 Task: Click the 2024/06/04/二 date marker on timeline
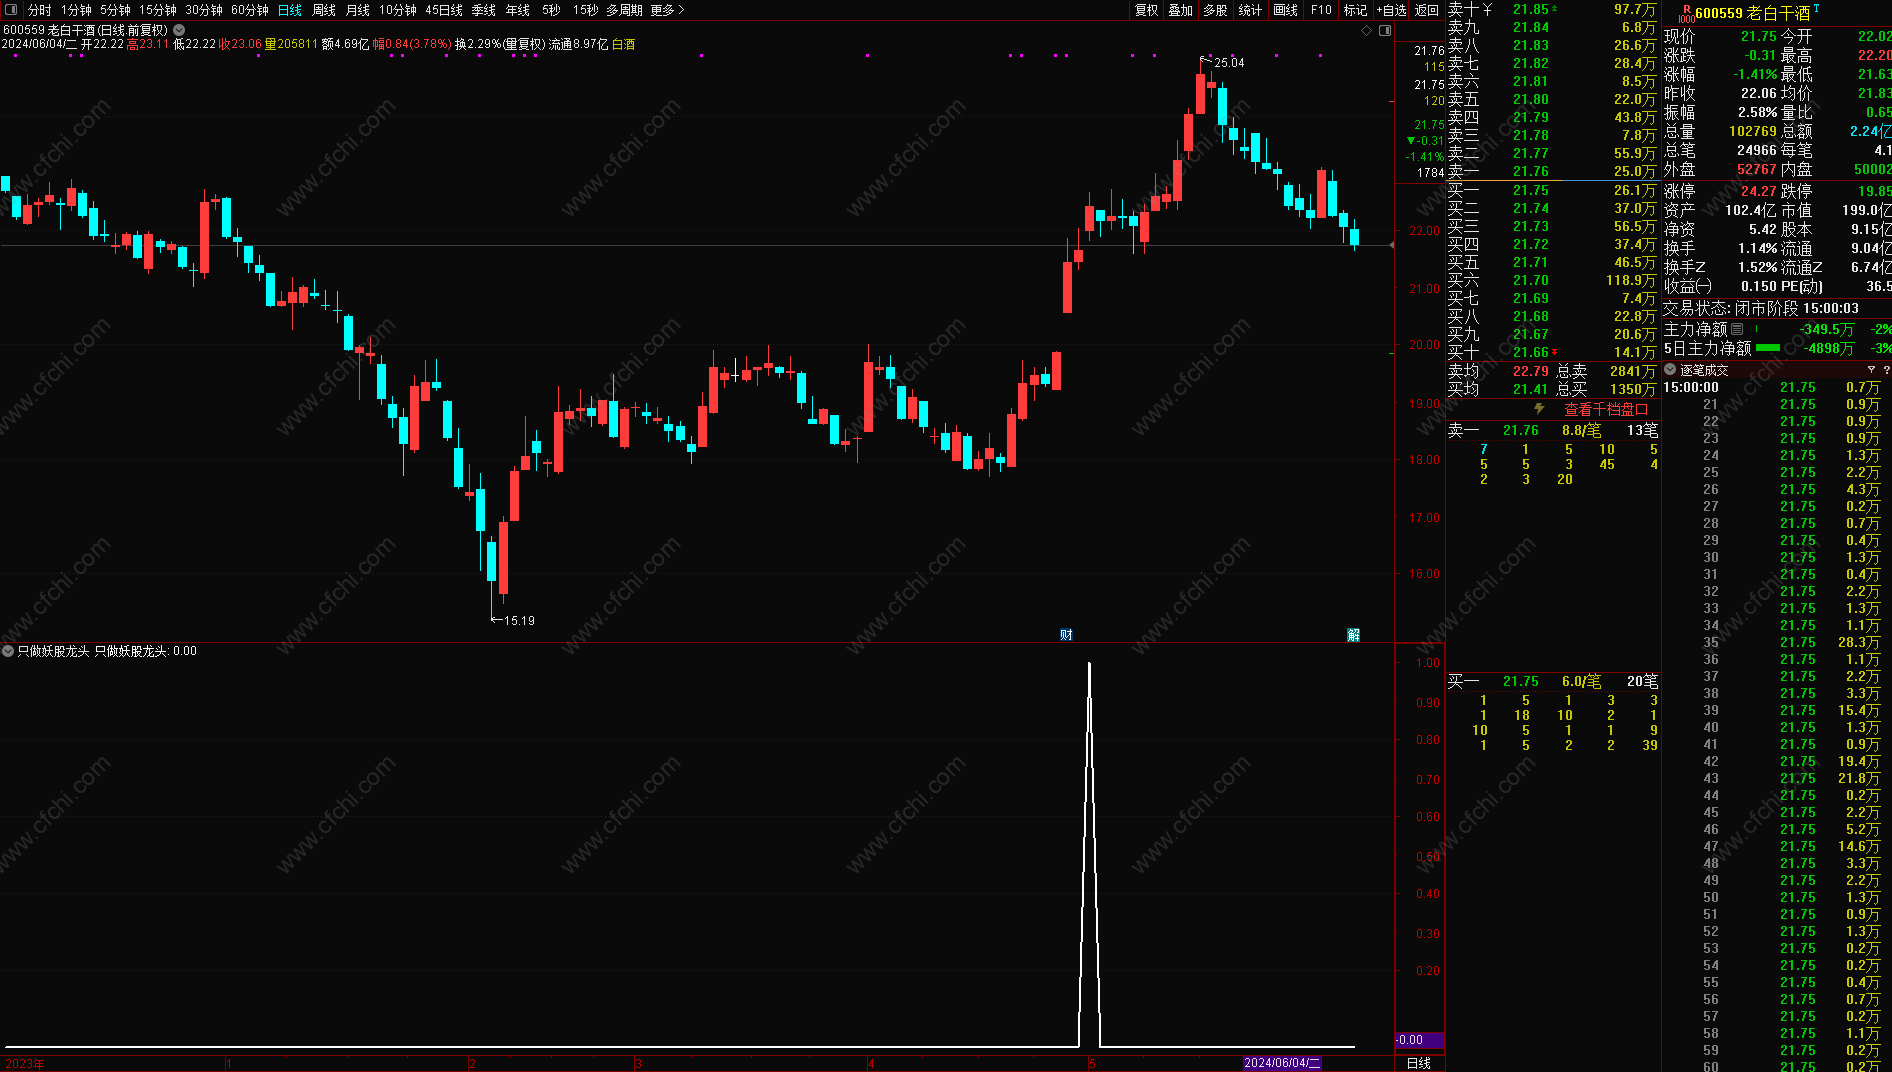pos(1282,1063)
